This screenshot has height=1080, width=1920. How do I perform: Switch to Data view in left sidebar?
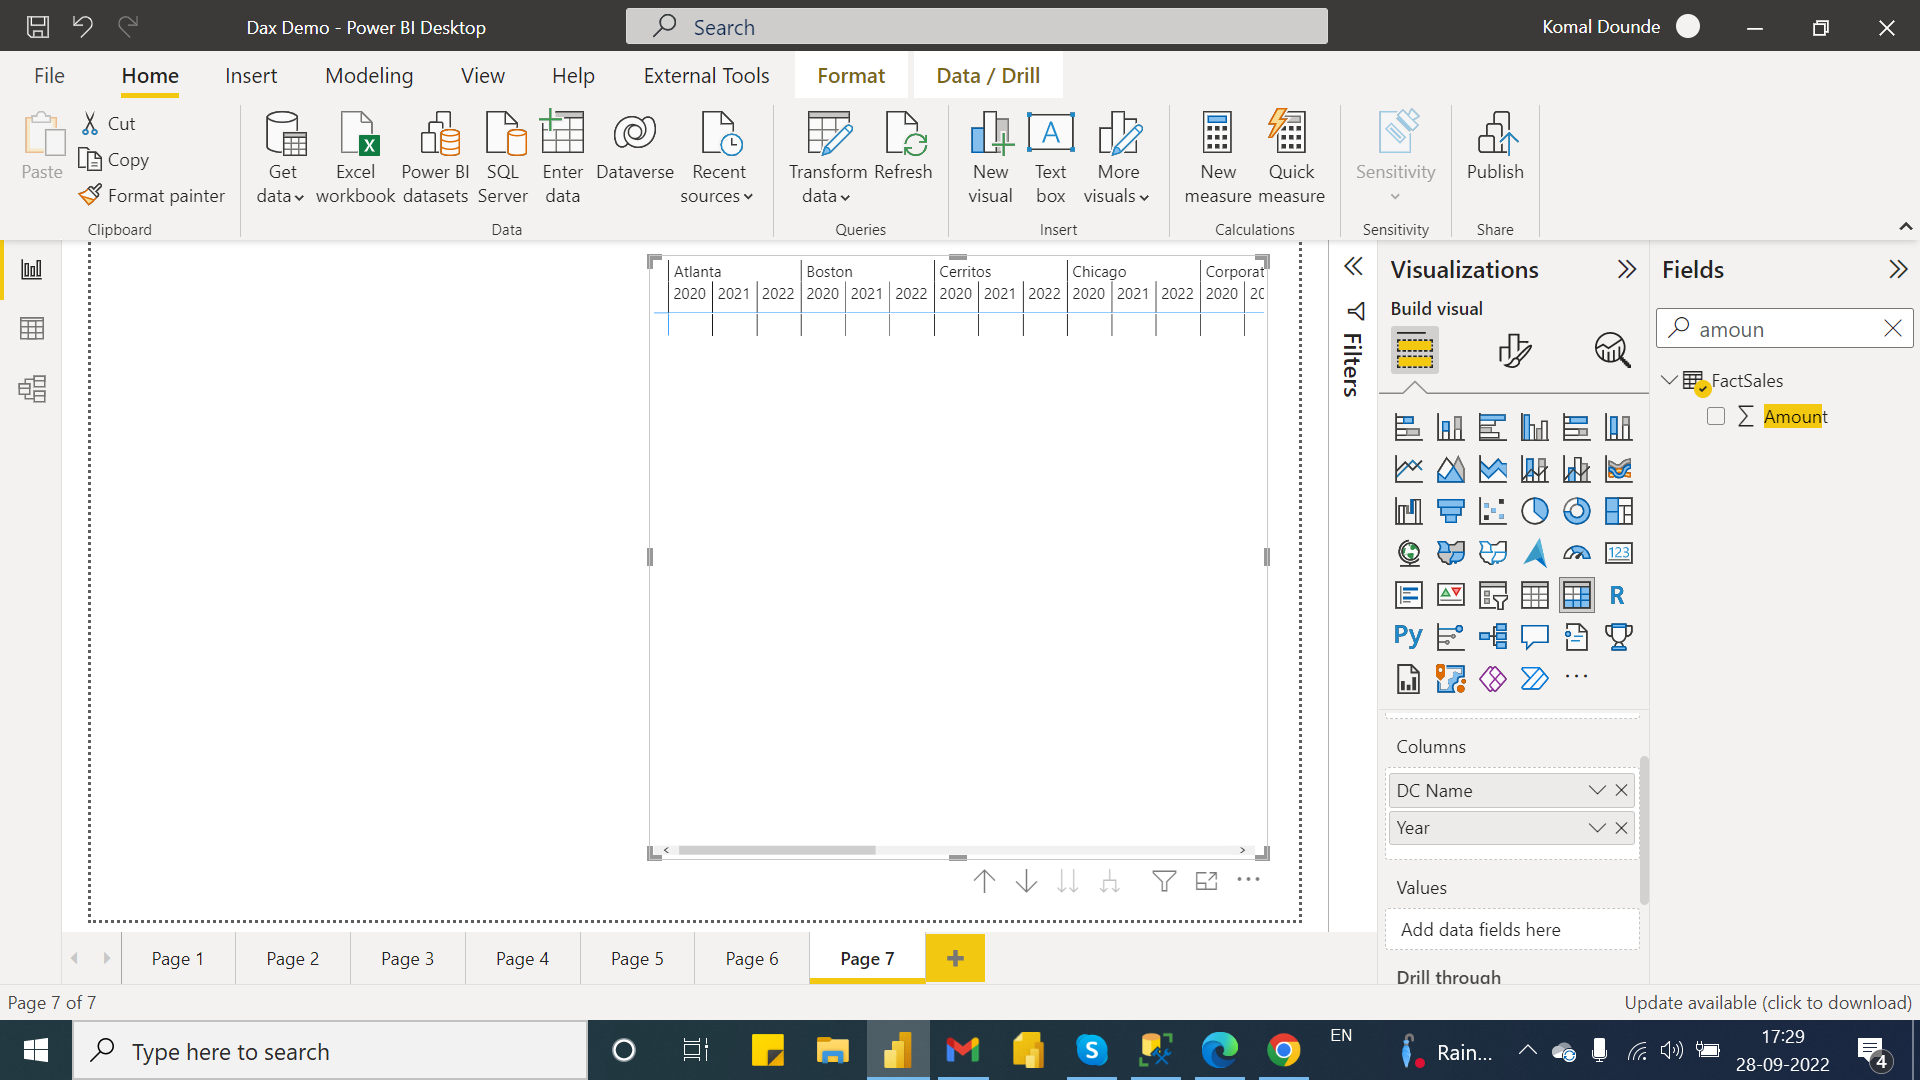32,329
